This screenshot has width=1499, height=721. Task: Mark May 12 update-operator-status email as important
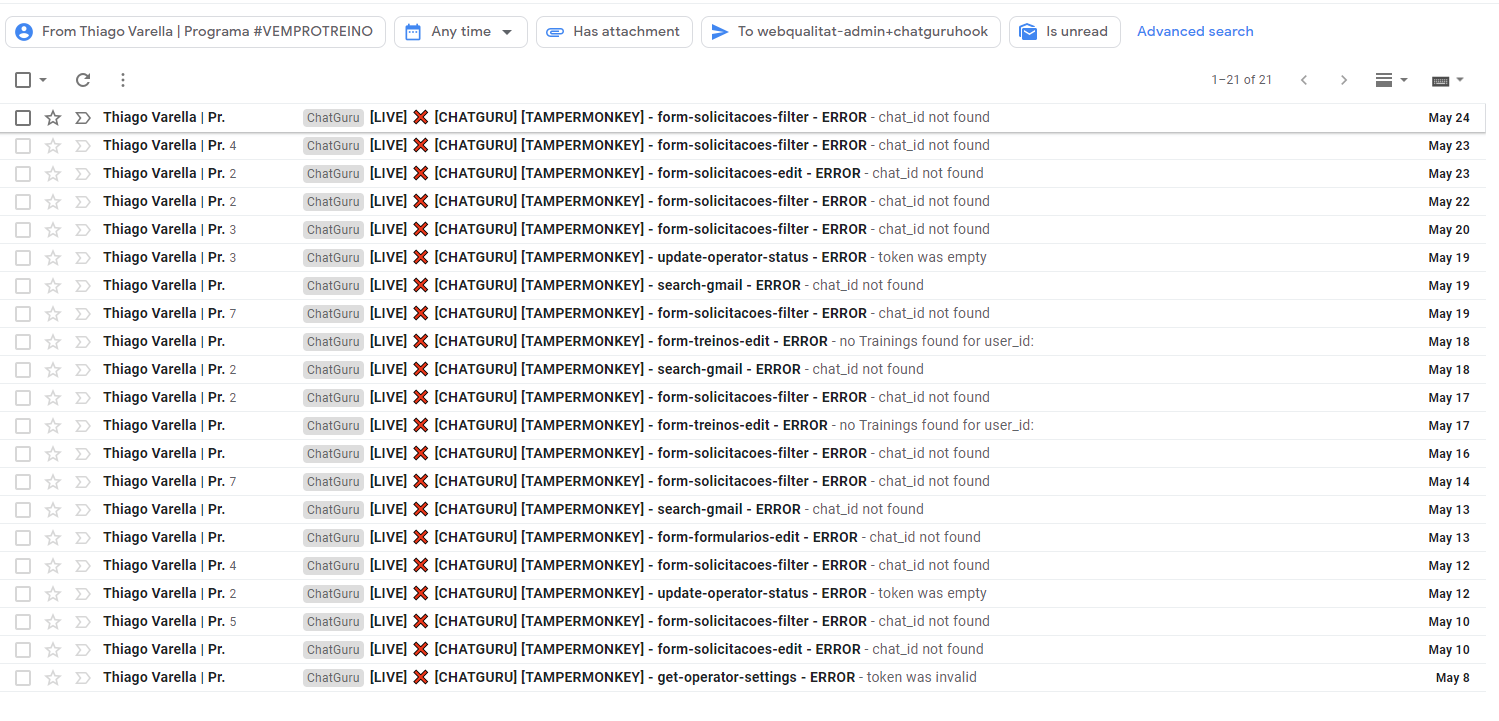[83, 594]
